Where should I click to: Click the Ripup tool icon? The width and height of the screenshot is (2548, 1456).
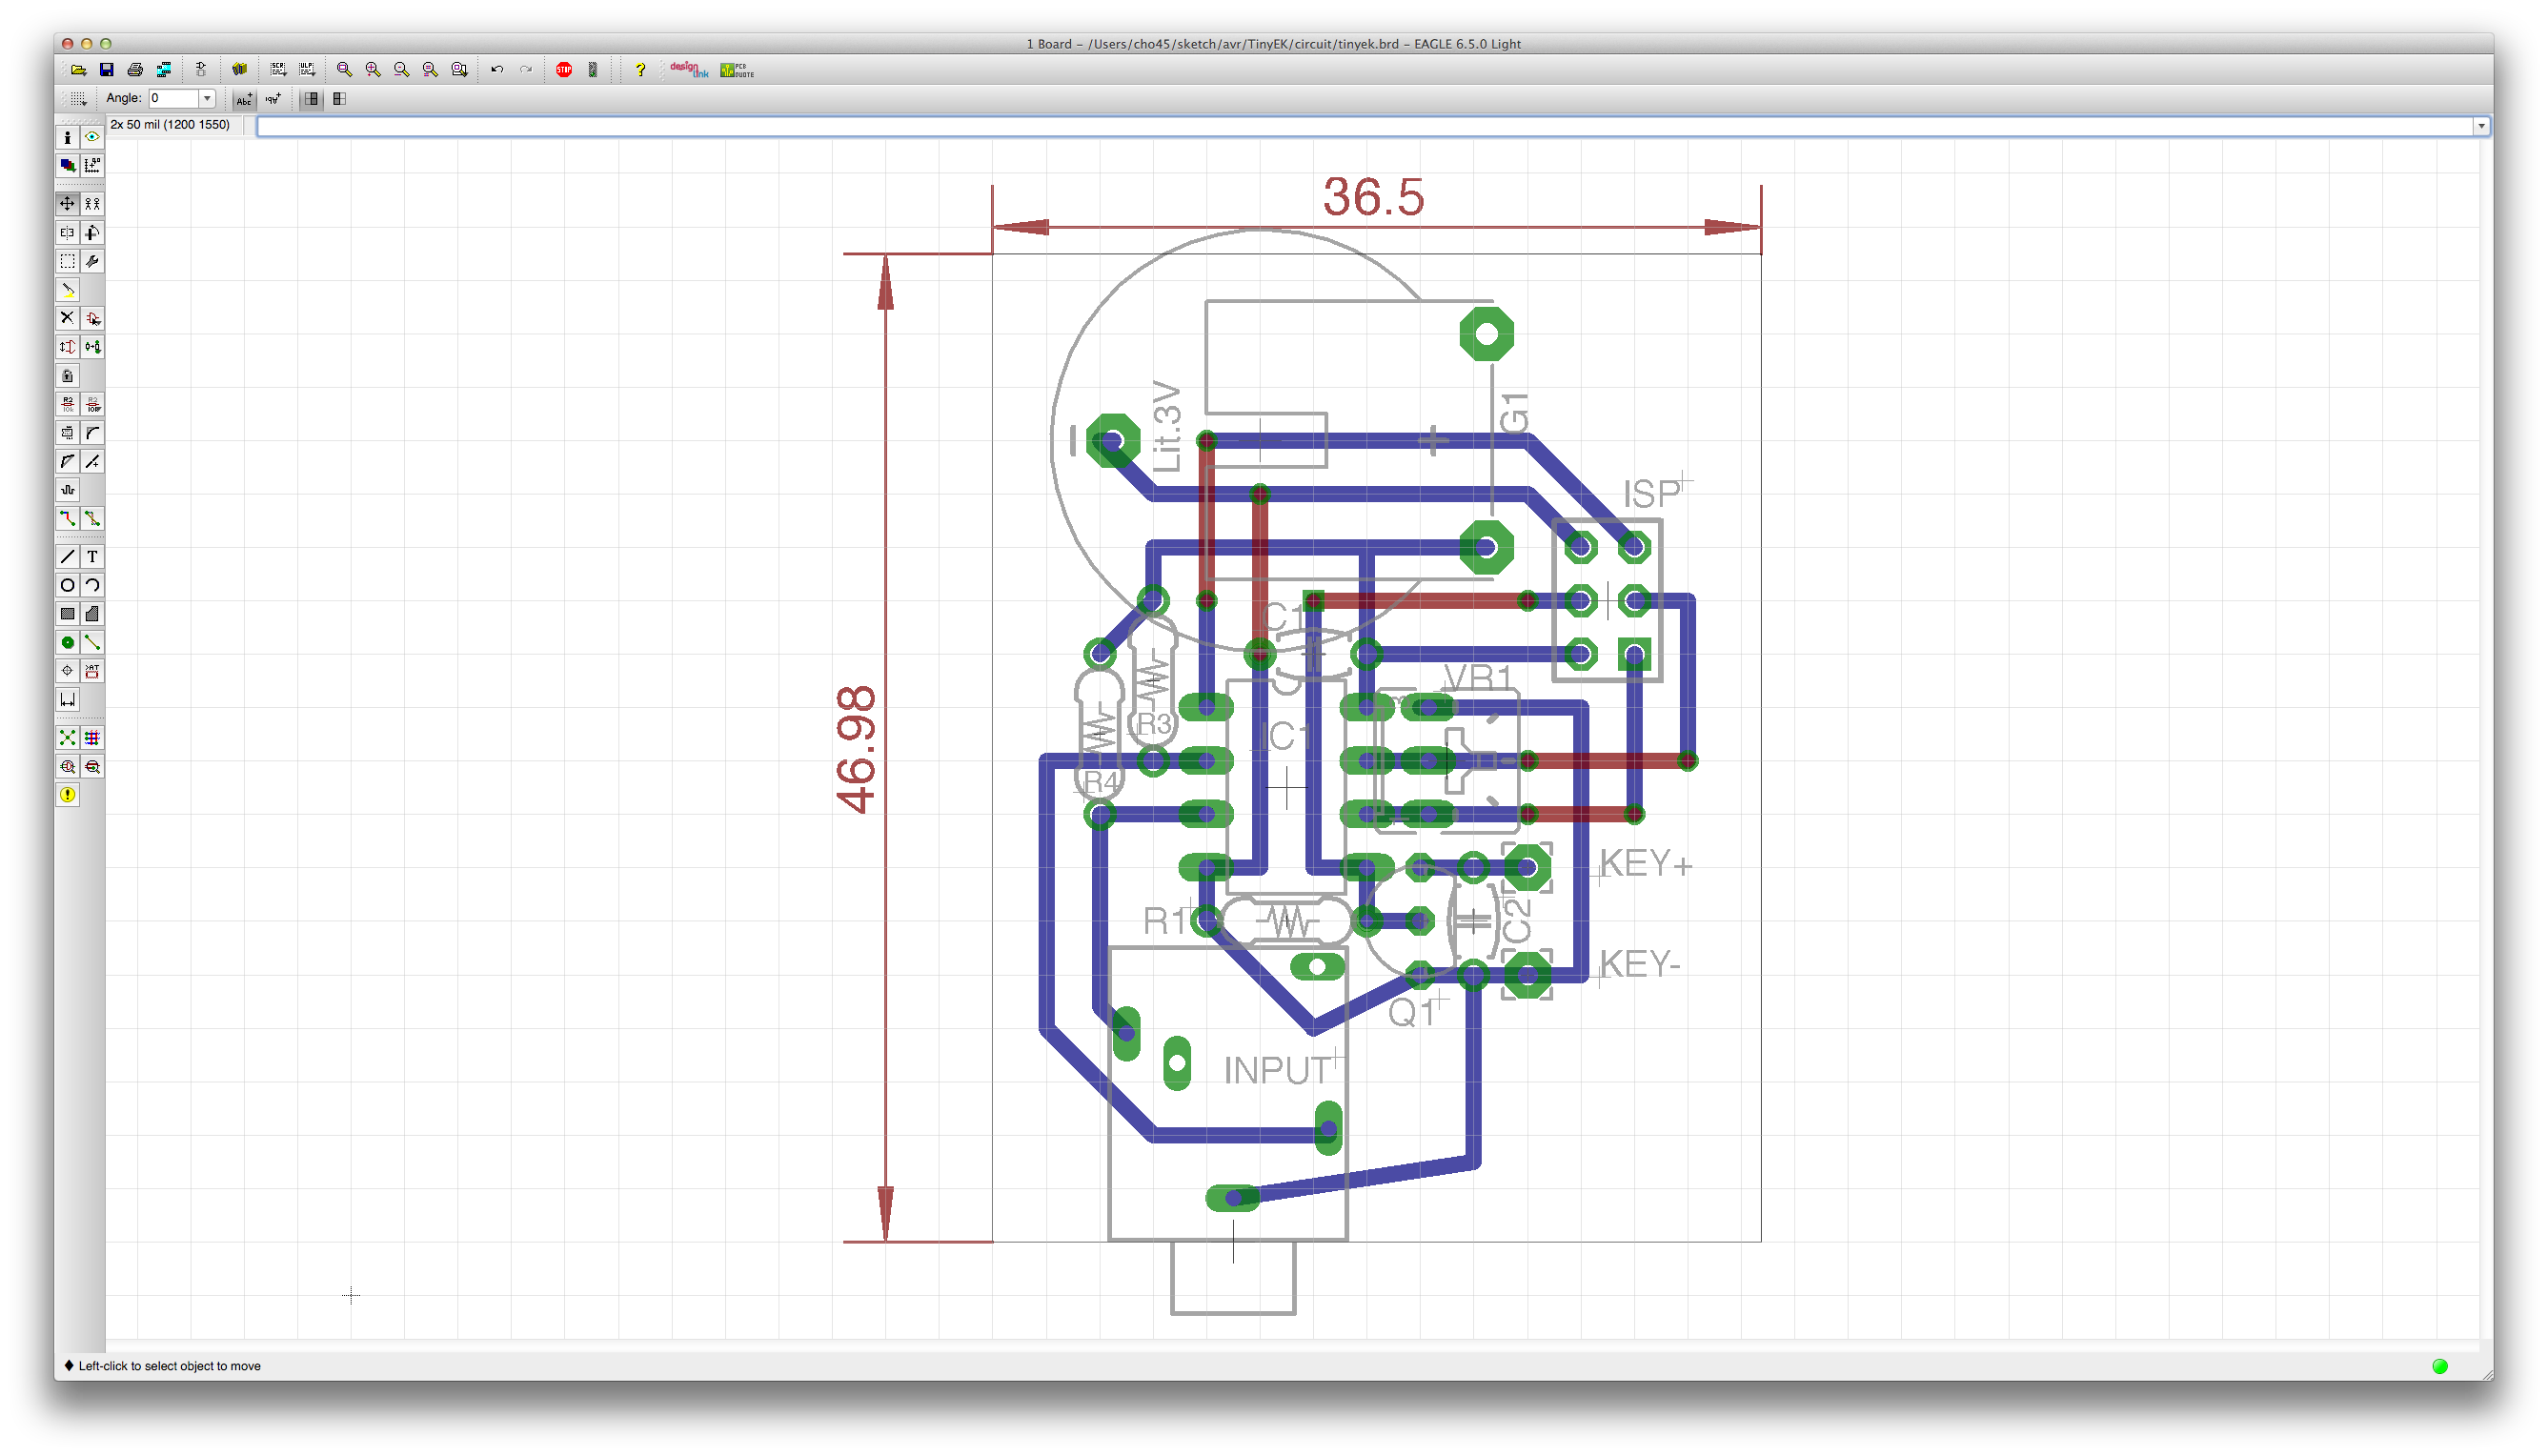(92, 518)
